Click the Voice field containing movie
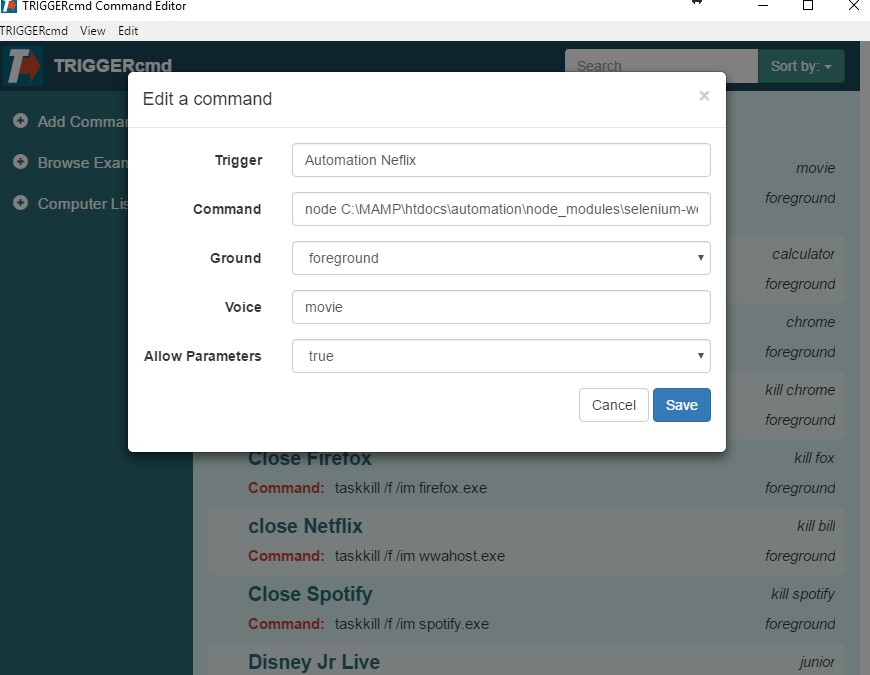 501,307
